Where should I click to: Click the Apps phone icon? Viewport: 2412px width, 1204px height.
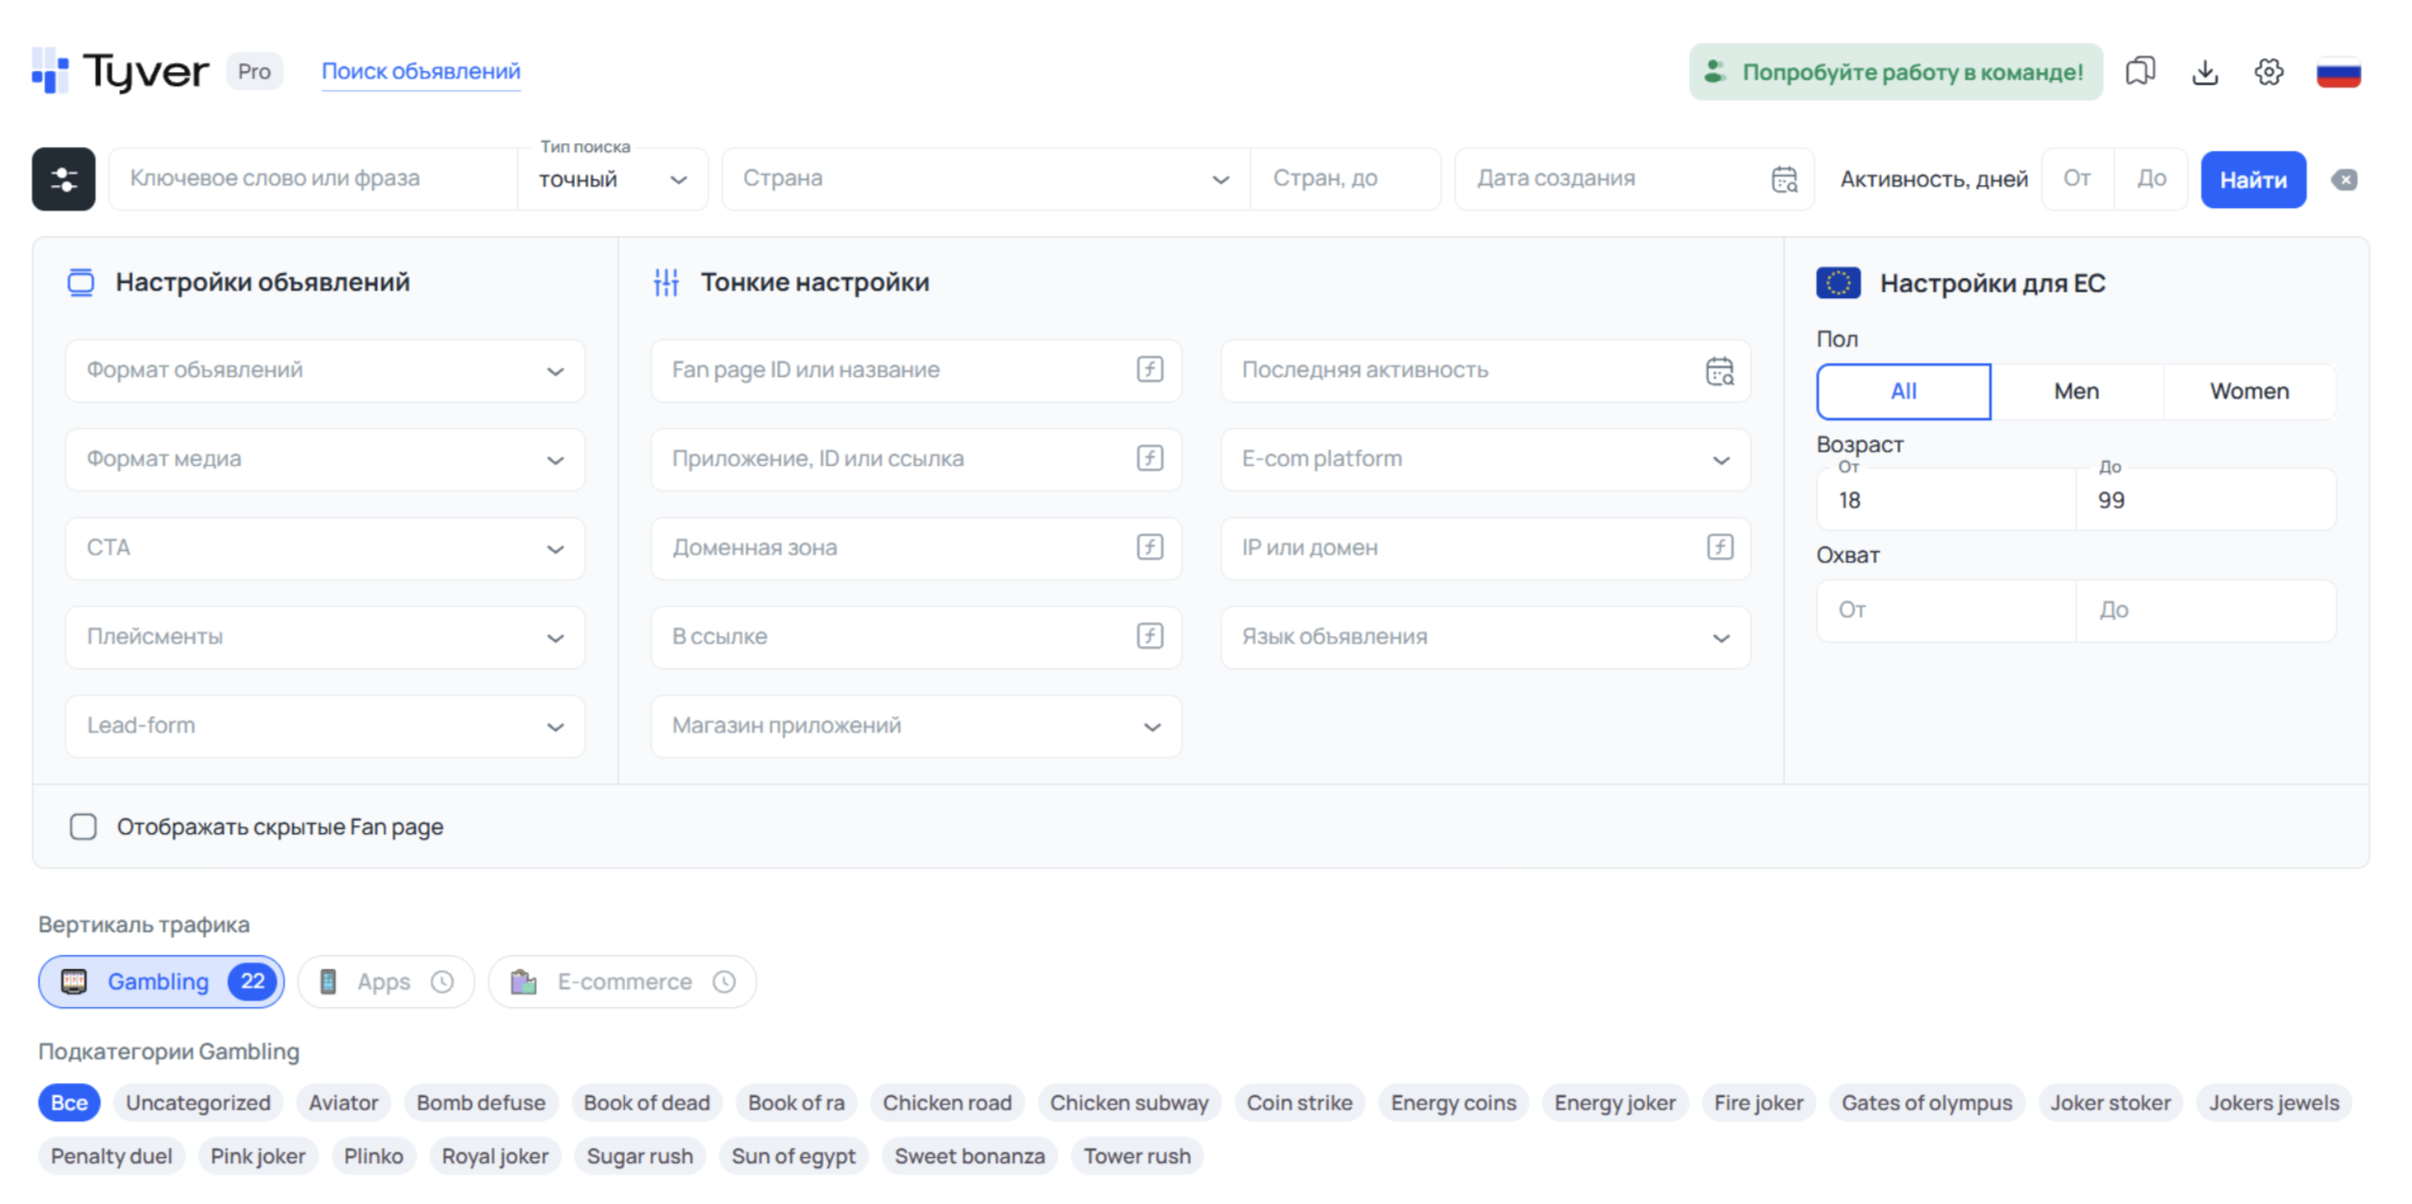coord(328,982)
